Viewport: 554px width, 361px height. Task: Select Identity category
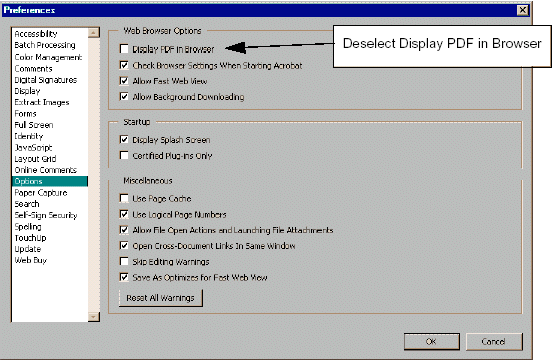pyautogui.click(x=29, y=136)
